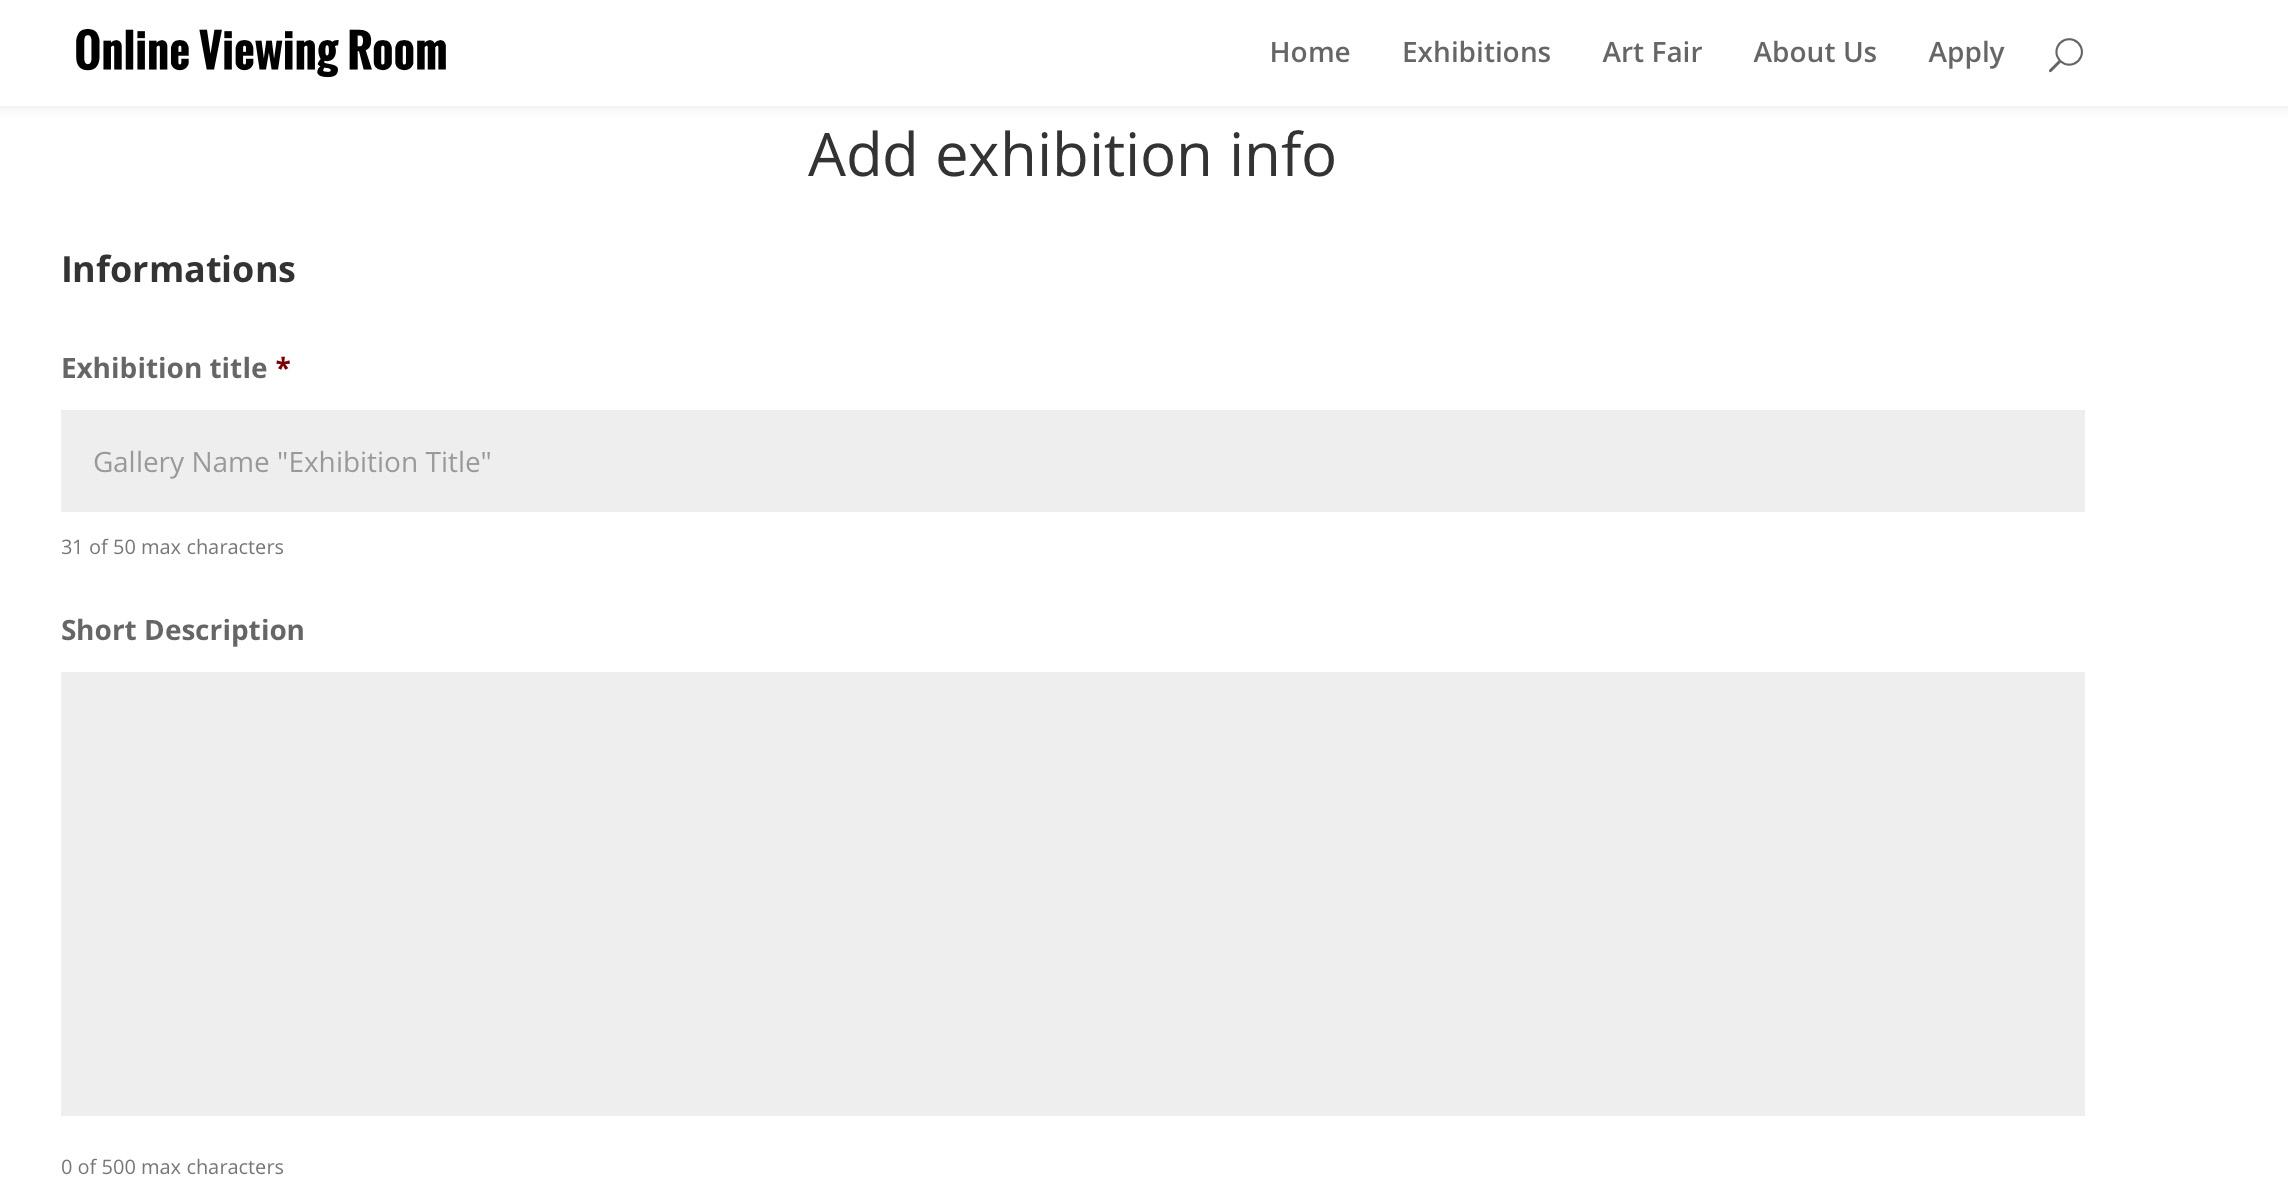
Task: Click the red required asterisk
Action: [283, 365]
